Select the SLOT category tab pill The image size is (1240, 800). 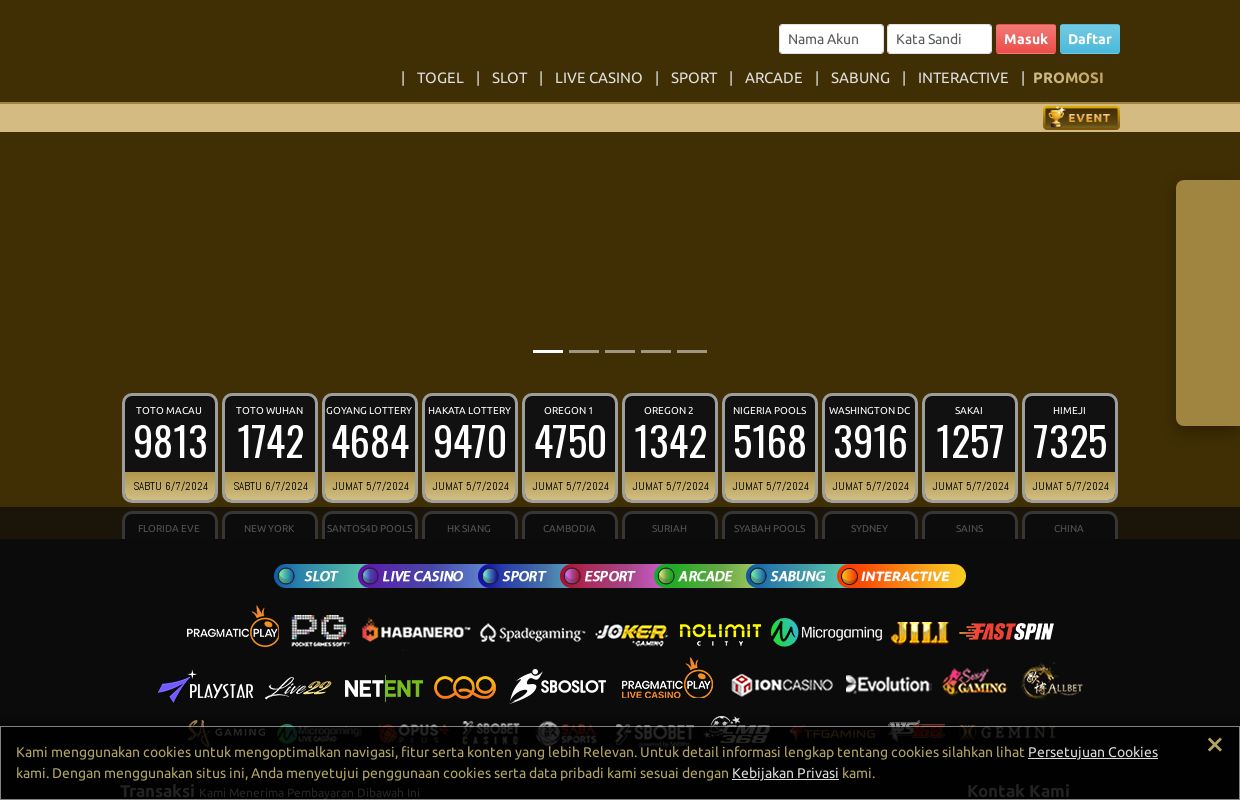(x=317, y=576)
